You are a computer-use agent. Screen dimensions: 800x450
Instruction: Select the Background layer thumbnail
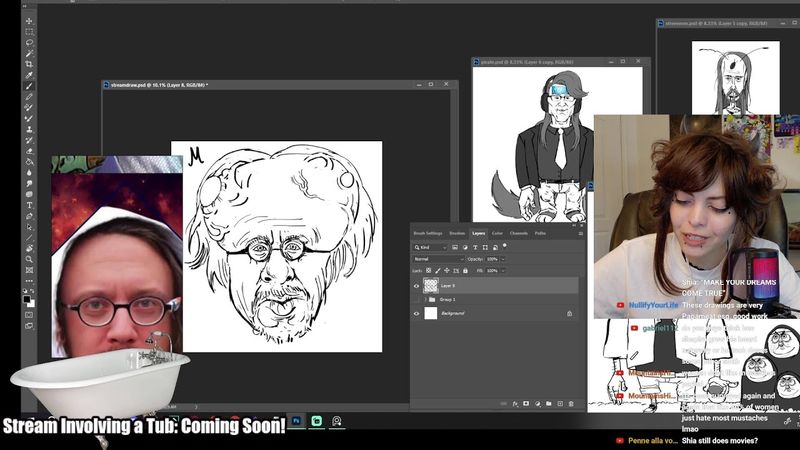tap(431, 313)
